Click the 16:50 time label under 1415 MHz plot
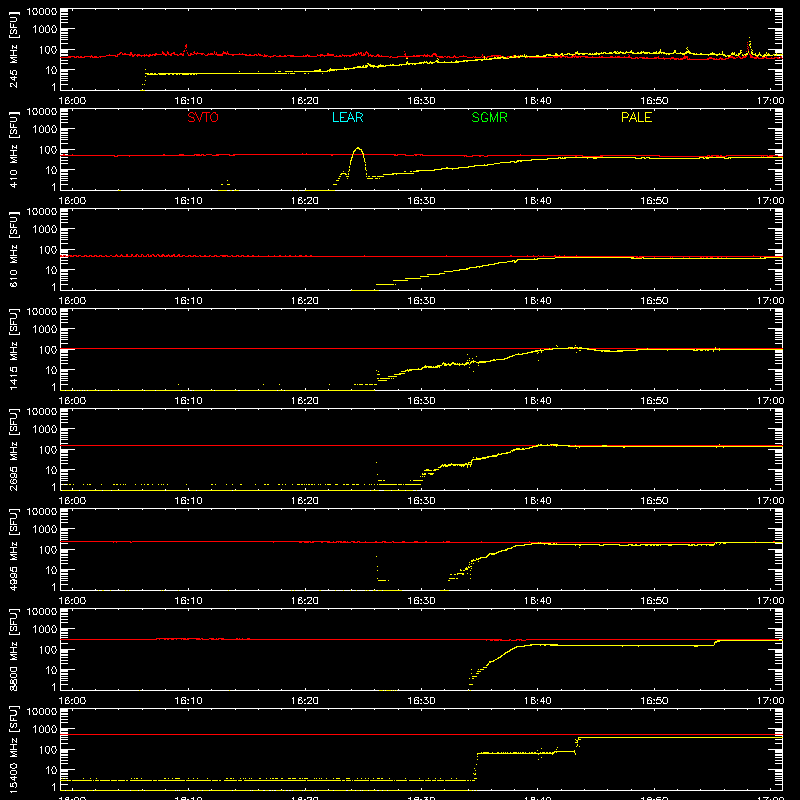The image size is (800, 800). [654, 401]
